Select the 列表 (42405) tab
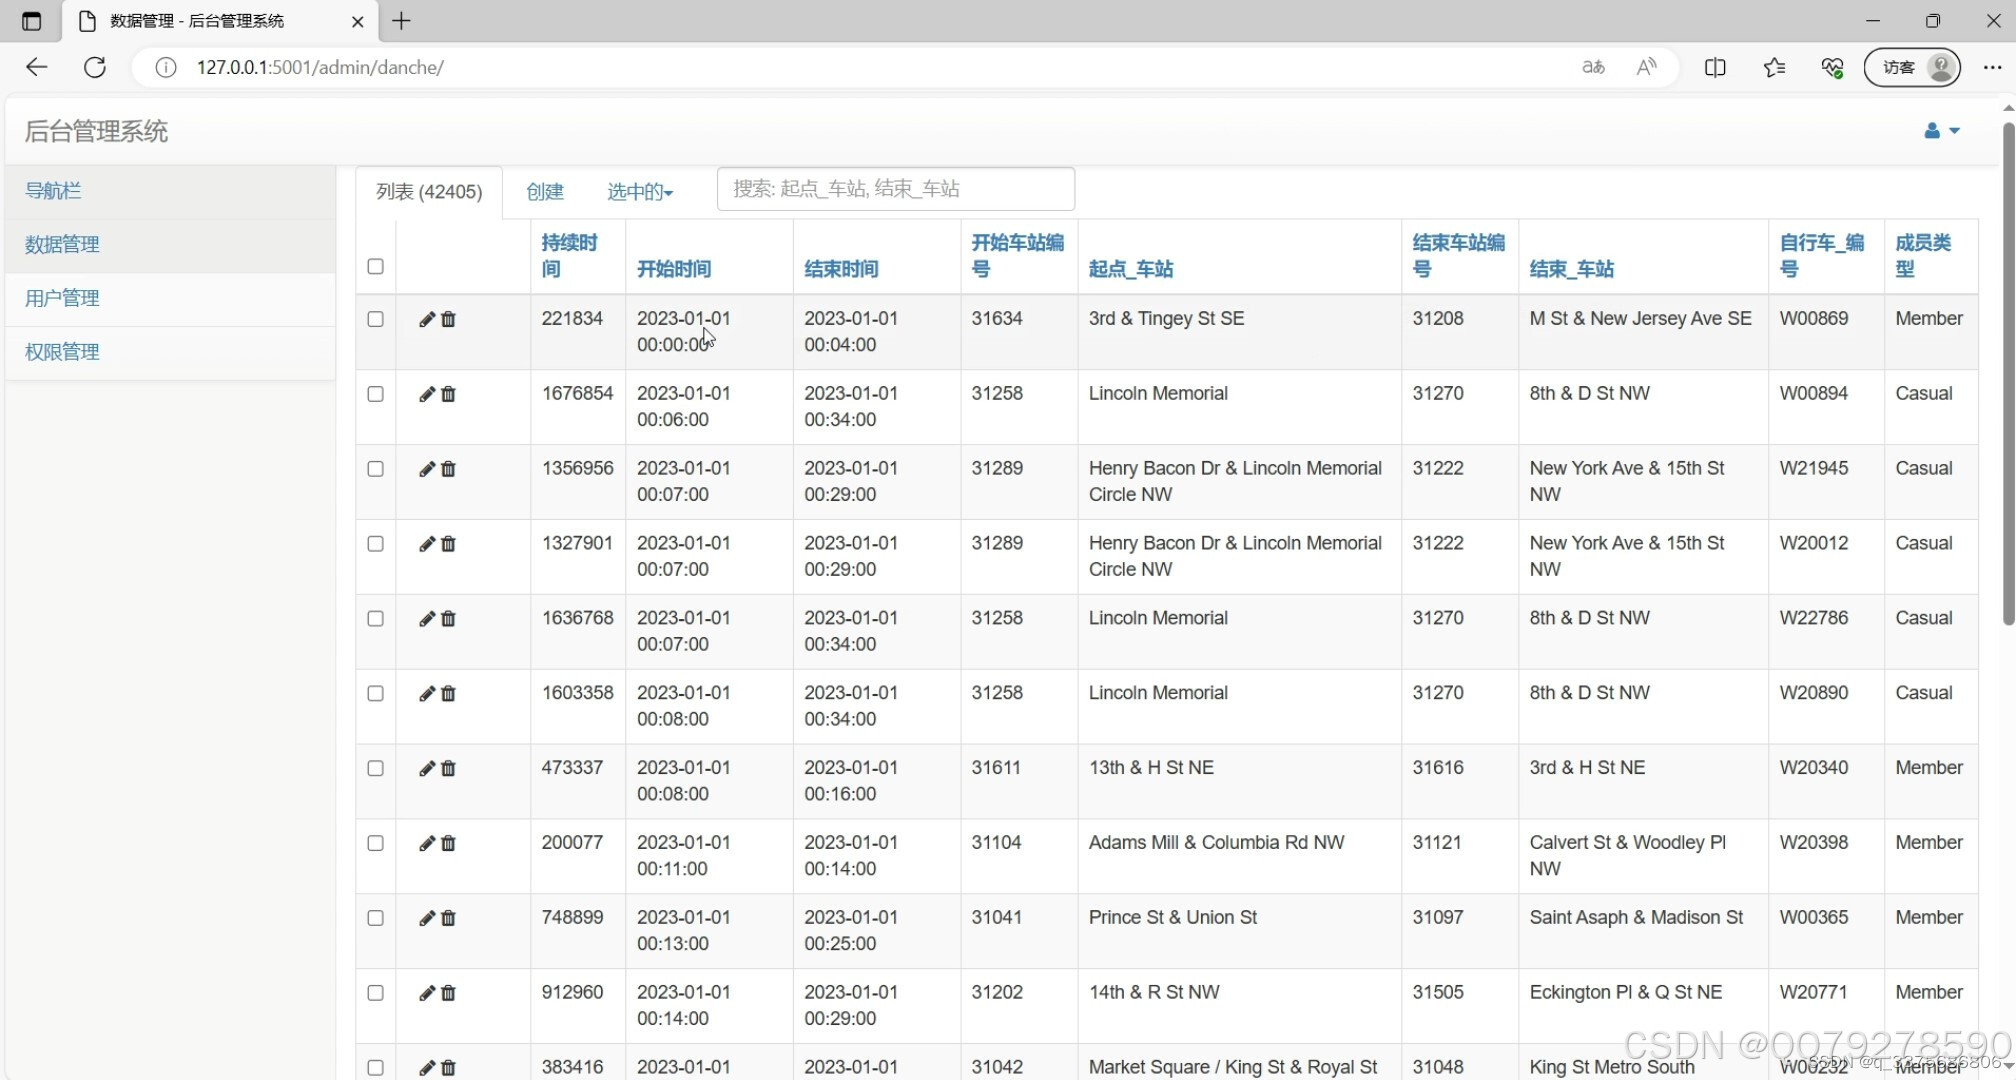Viewport: 2016px width, 1080px height. [429, 191]
